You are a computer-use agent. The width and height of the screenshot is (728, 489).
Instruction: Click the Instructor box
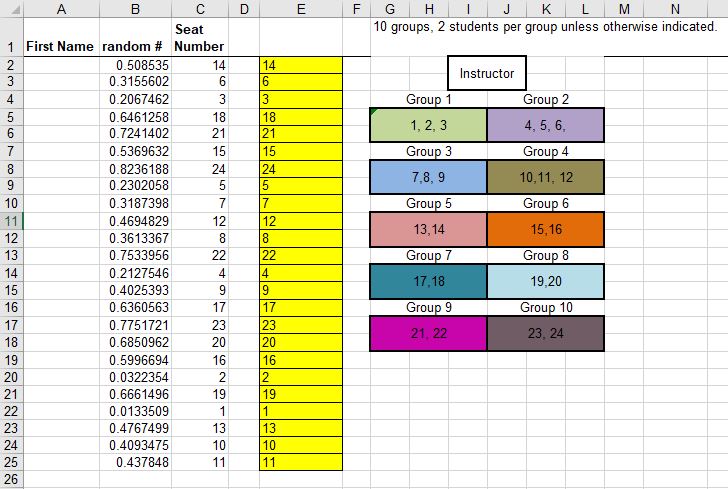click(x=487, y=73)
